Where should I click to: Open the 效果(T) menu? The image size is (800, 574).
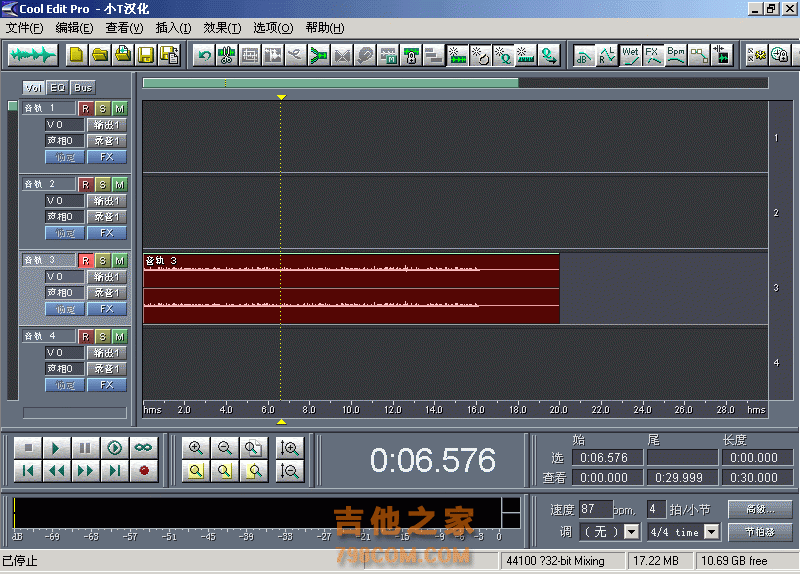[222, 28]
